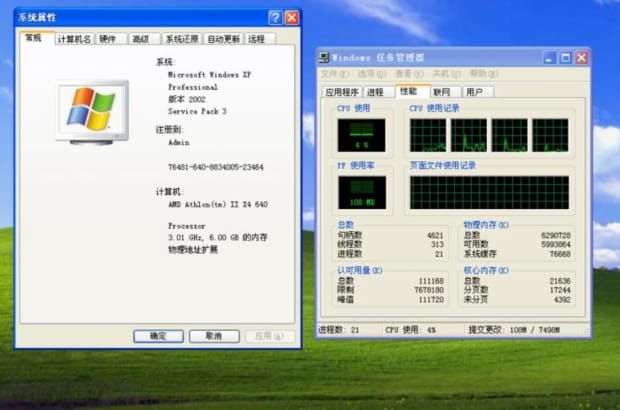Click the 页面文件使用记录 history graph

[x=488, y=192]
